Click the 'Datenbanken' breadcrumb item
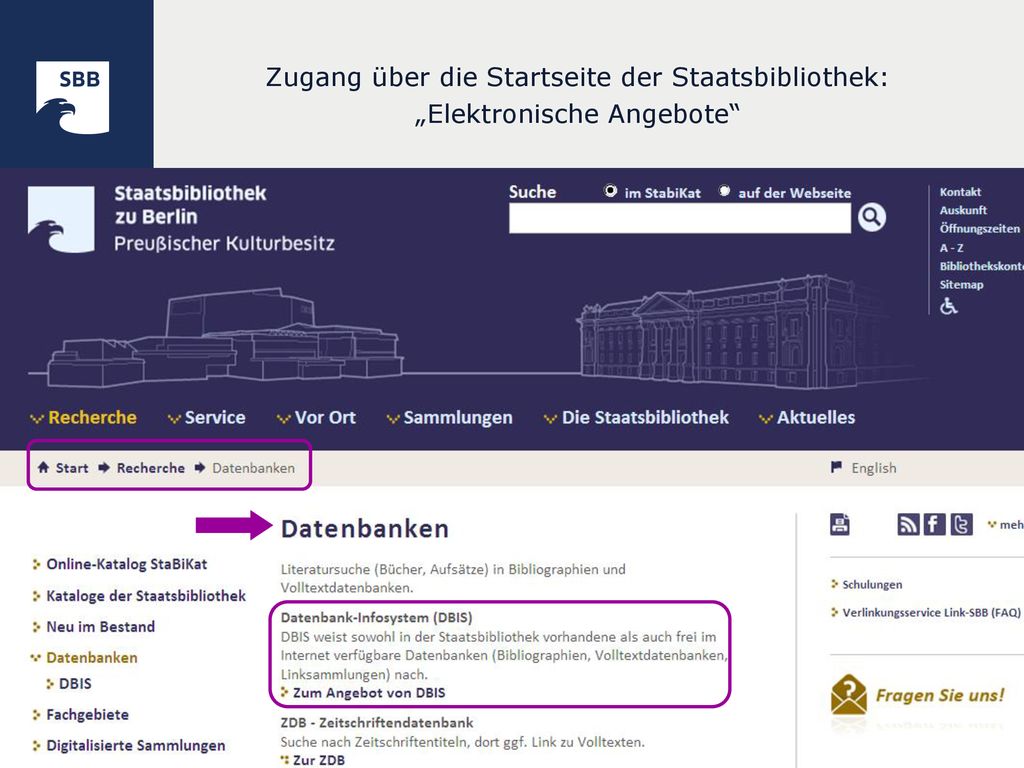The width and height of the screenshot is (1024, 768). point(253,468)
